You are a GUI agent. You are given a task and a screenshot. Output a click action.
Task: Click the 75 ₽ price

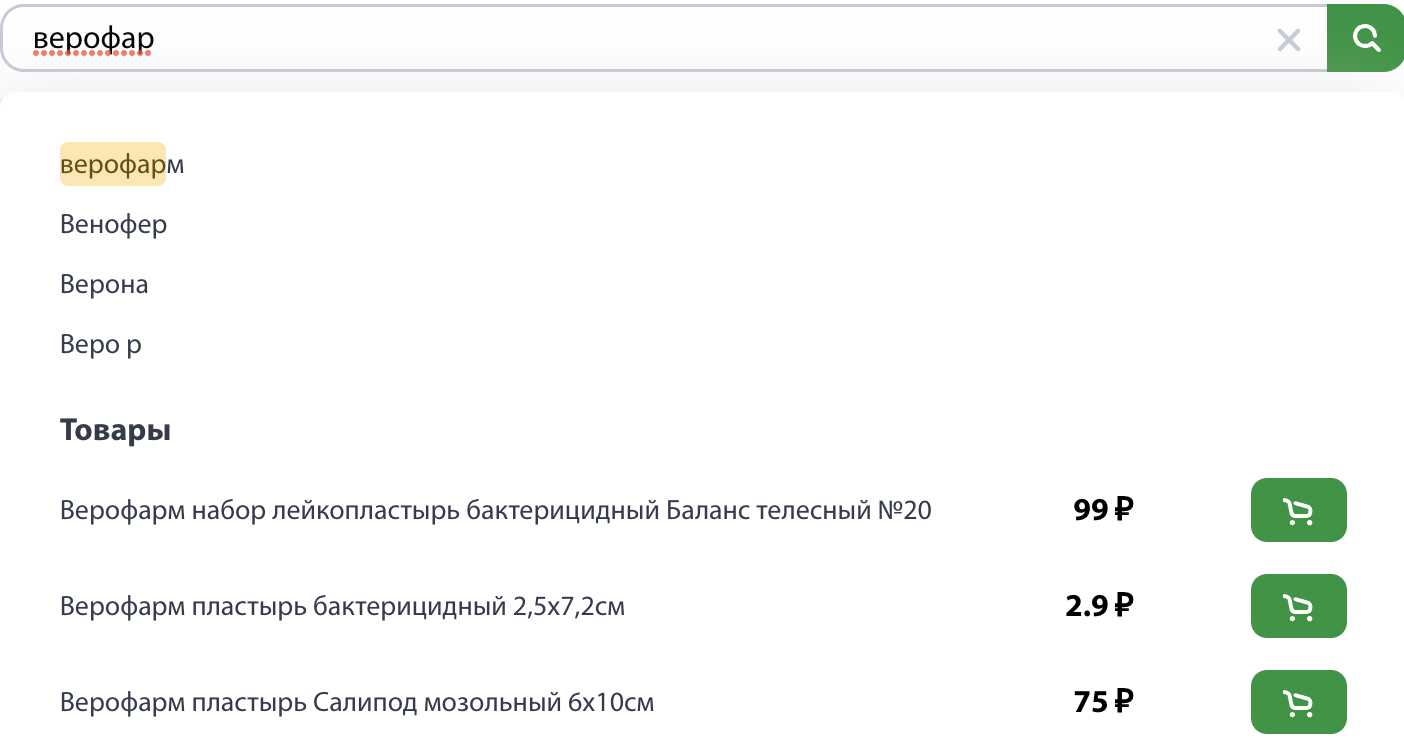click(x=1103, y=702)
